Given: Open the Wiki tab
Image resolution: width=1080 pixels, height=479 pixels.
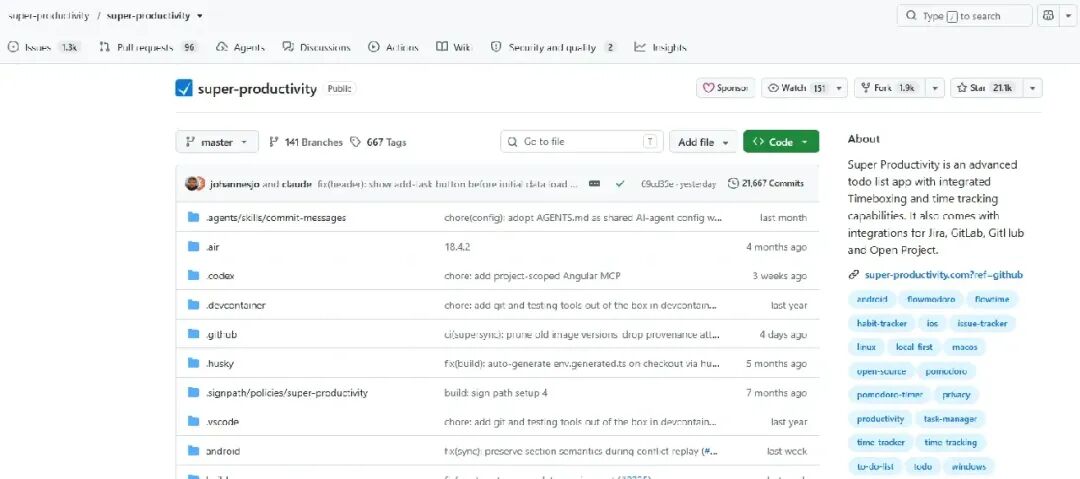Looking at the screenshot, I should (x=454, y=48).
